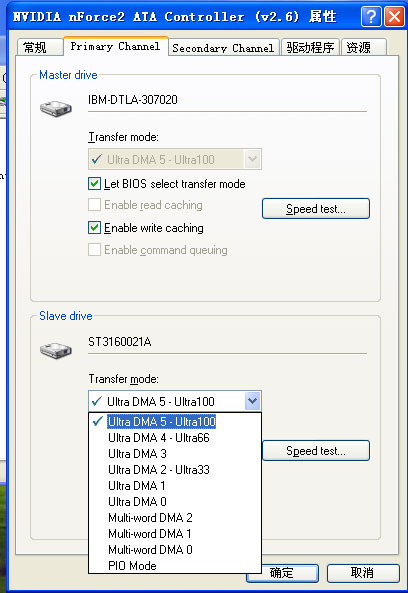408x593 pixels.
Task: Open the 资源 tab
Action: tap(364, 48)
